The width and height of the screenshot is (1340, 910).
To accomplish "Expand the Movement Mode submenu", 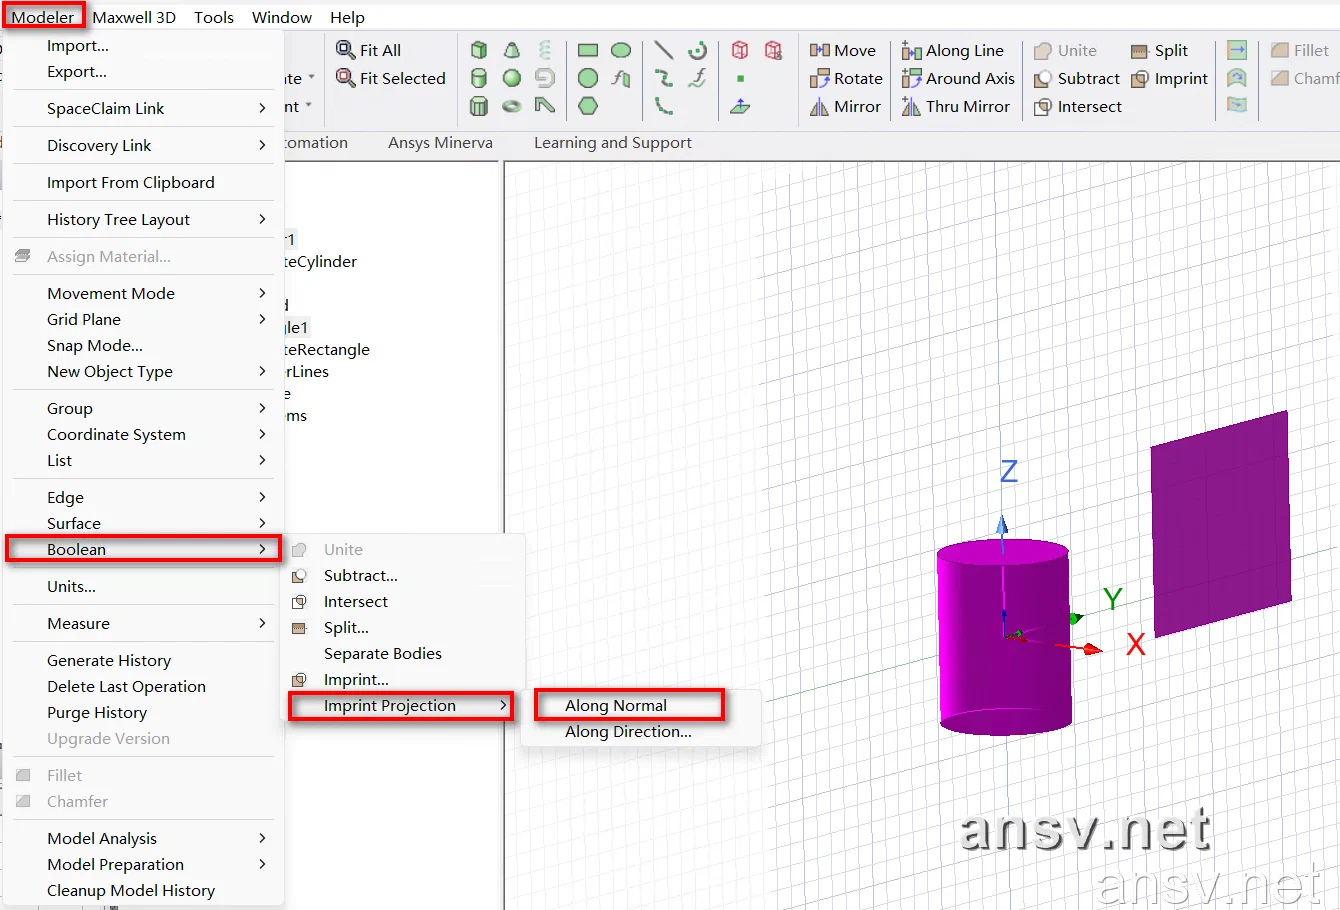I will pos(144,293).
